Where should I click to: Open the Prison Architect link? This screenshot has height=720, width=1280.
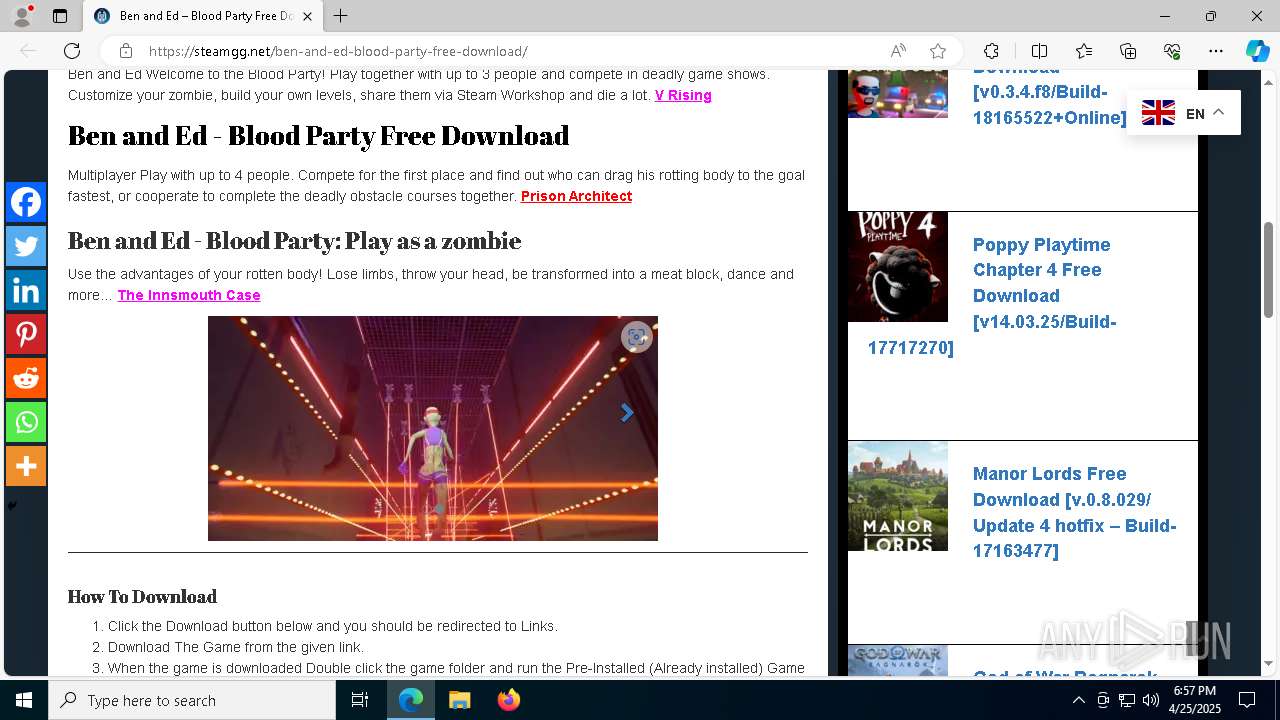point(576,196)
